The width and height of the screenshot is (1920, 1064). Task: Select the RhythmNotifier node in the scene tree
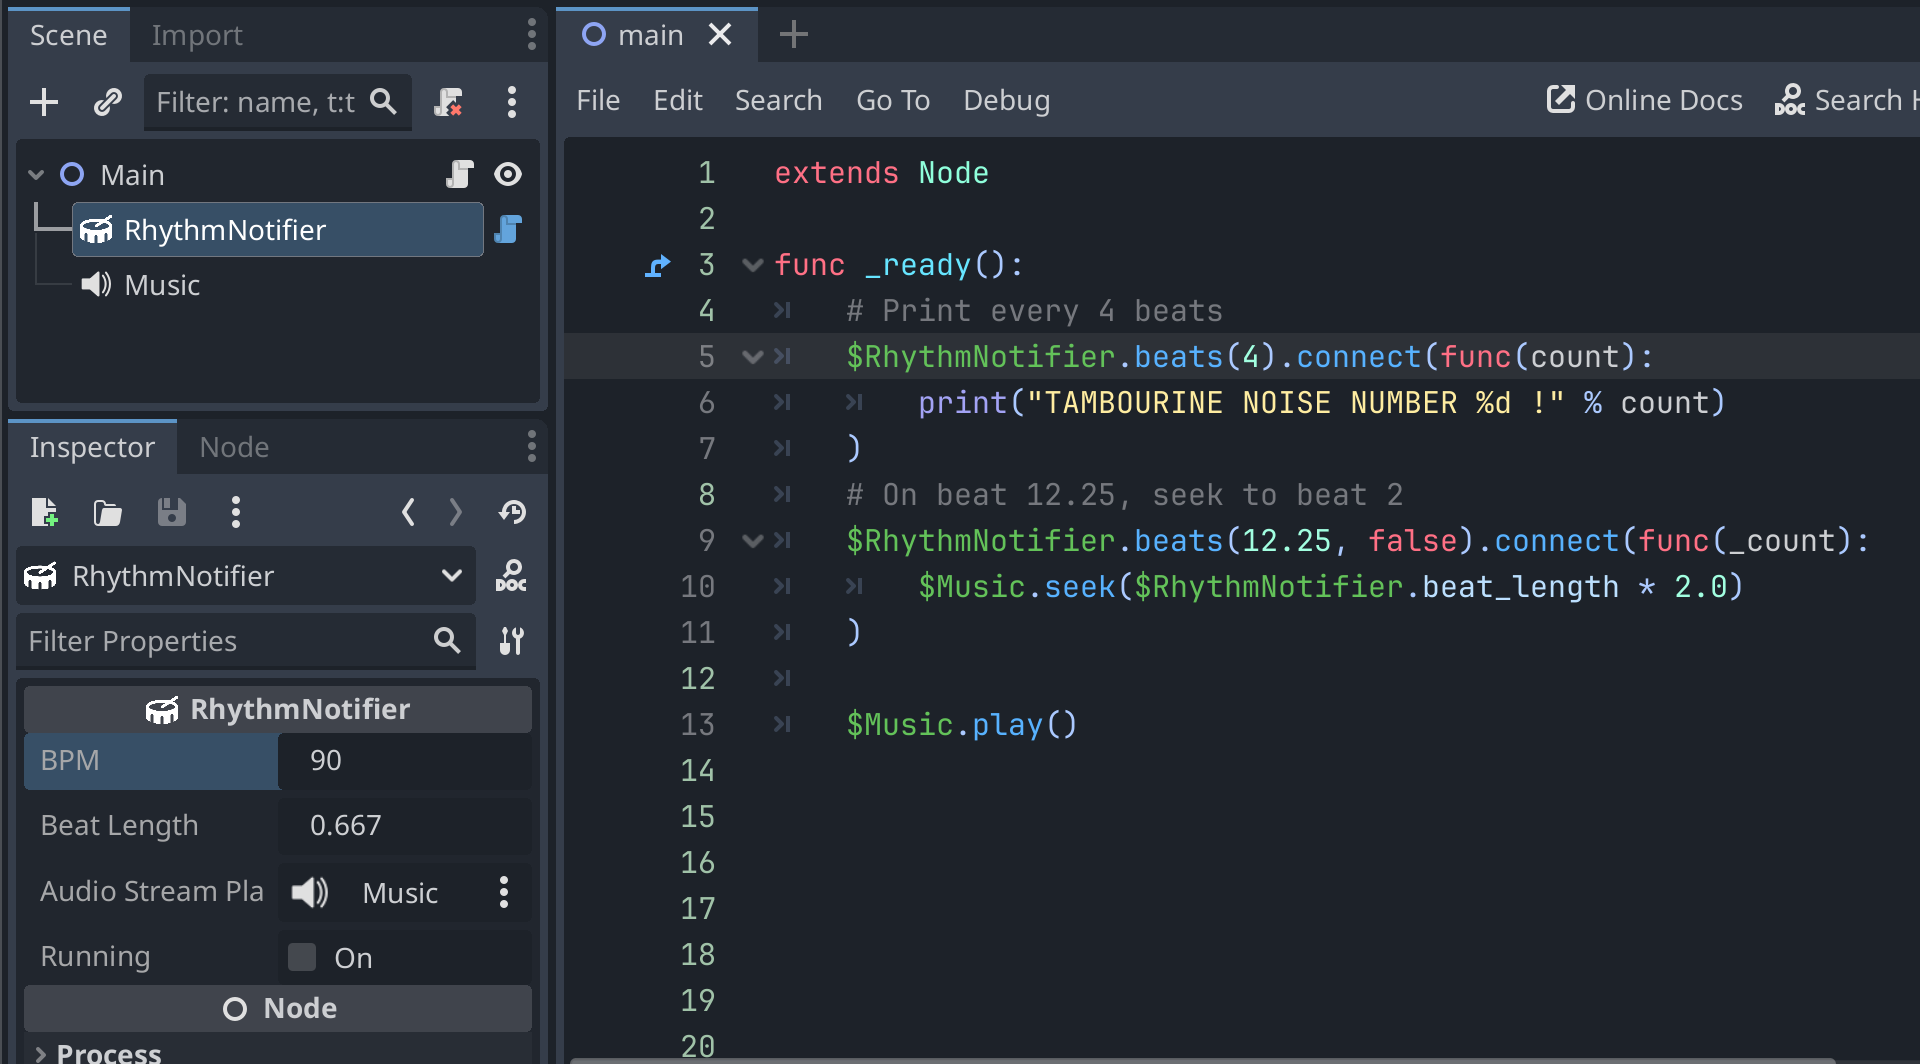pyautogui.click(x=278, y=230)
